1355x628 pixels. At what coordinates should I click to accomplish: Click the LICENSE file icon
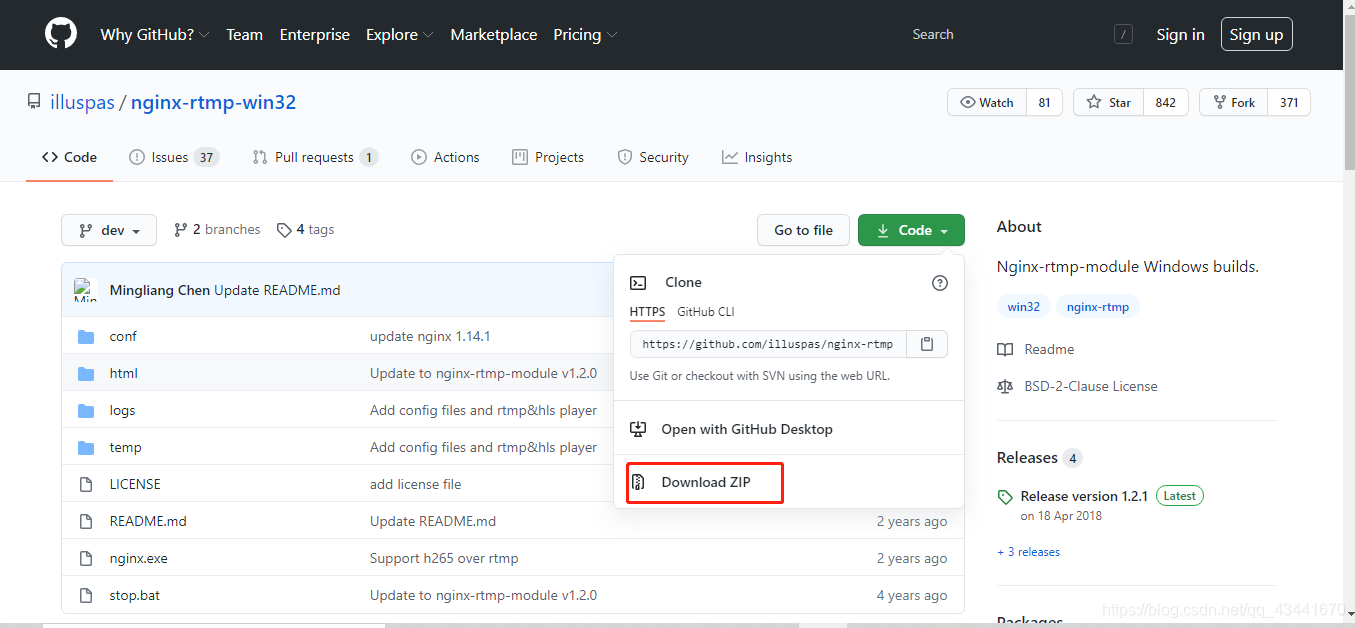(86, 484)
